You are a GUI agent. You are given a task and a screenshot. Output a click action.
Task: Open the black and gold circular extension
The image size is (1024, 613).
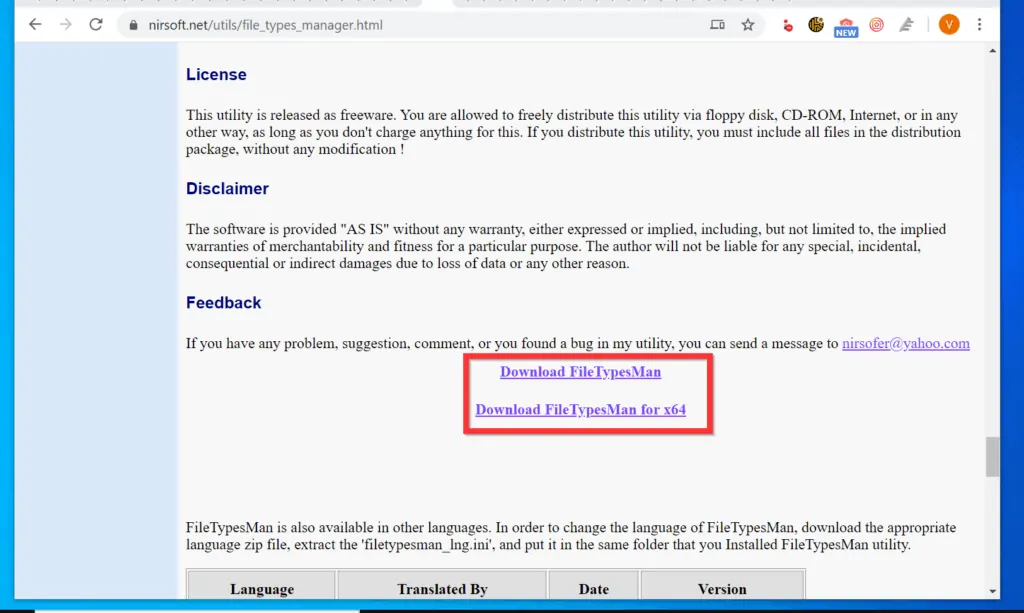tap(816, 25)
